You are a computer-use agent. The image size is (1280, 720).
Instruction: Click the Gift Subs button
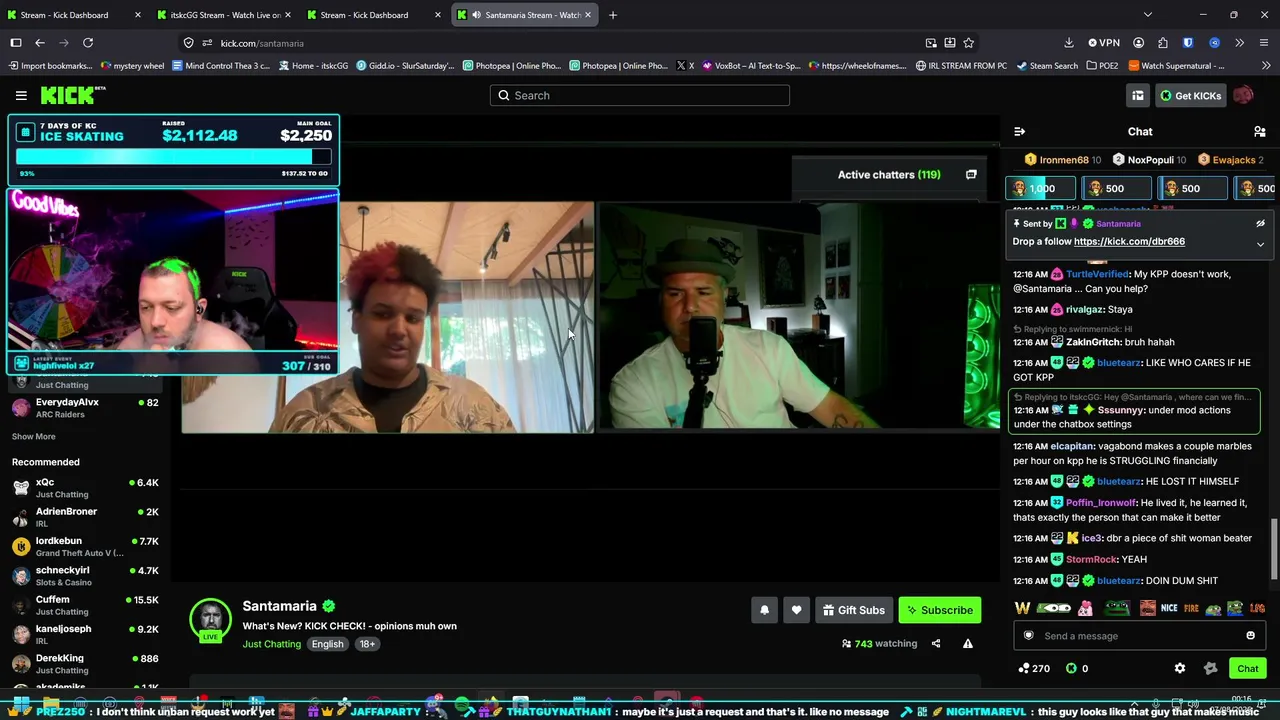(x=853, y=610)
